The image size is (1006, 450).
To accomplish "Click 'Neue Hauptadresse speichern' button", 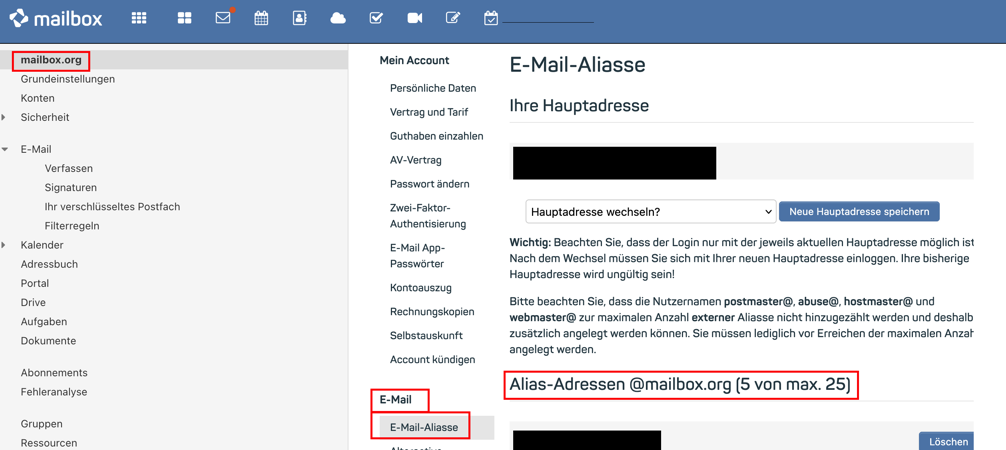I will pos(859,212).
